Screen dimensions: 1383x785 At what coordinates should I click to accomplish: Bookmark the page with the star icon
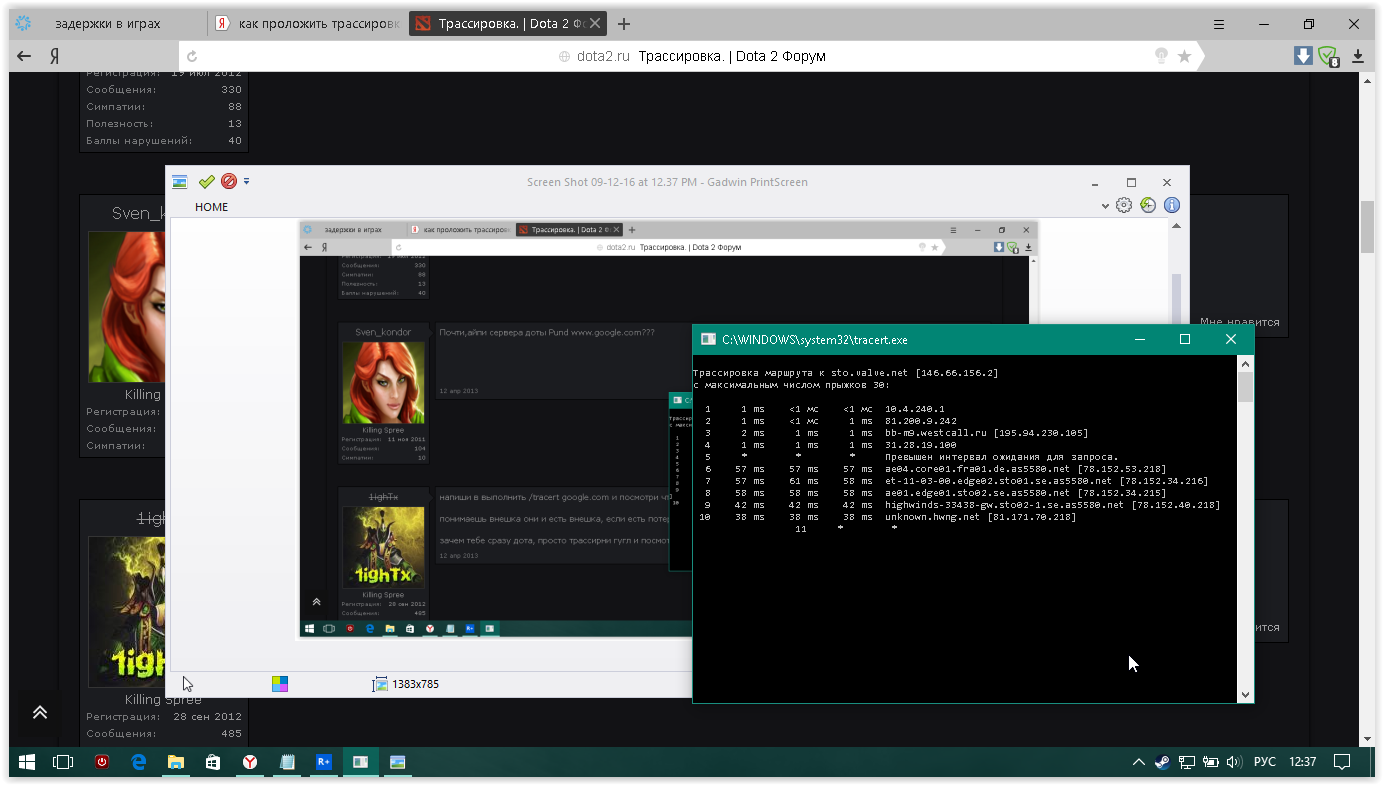click(1184, 57)
